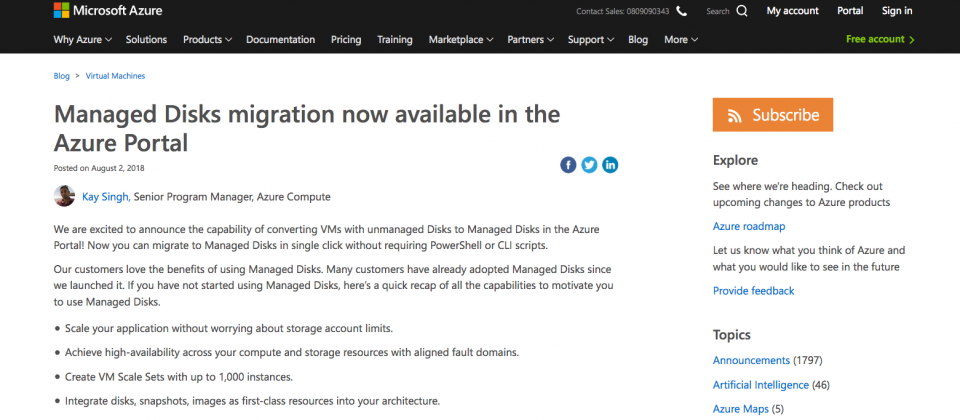Open the Solutions menu item

pyautogui.click(x=146, y=40)
